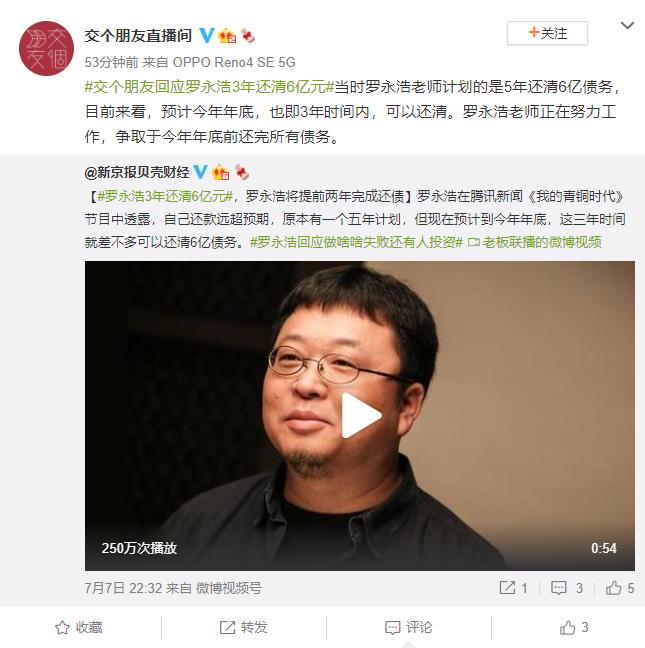Click the crown membership badge next to 交个朋友直播间
Image resolution: width=645 pixels, height=648 pixels.
[227, 36]
